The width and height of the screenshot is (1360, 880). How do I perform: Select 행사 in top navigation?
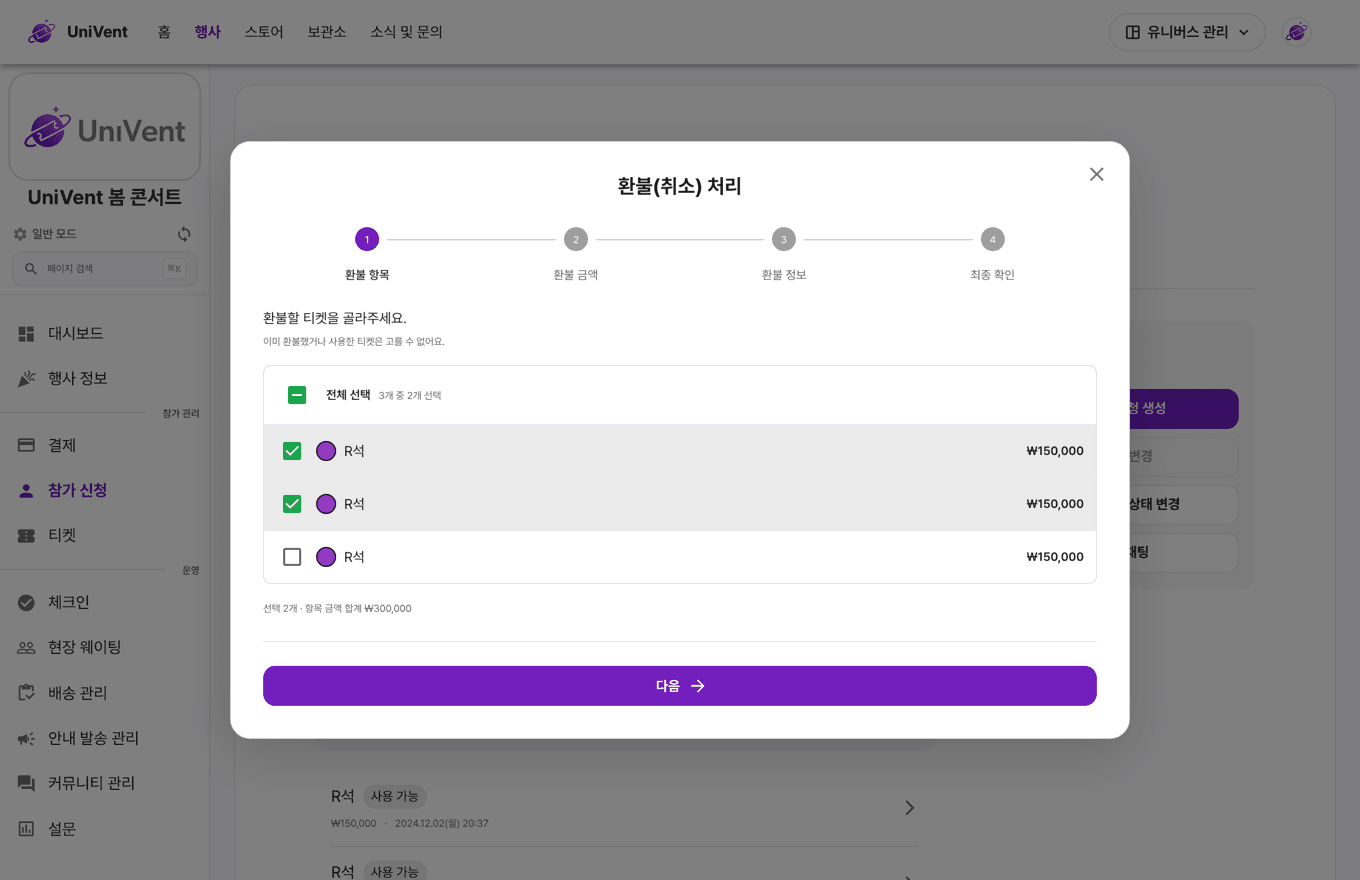click(x=207, y=32)
